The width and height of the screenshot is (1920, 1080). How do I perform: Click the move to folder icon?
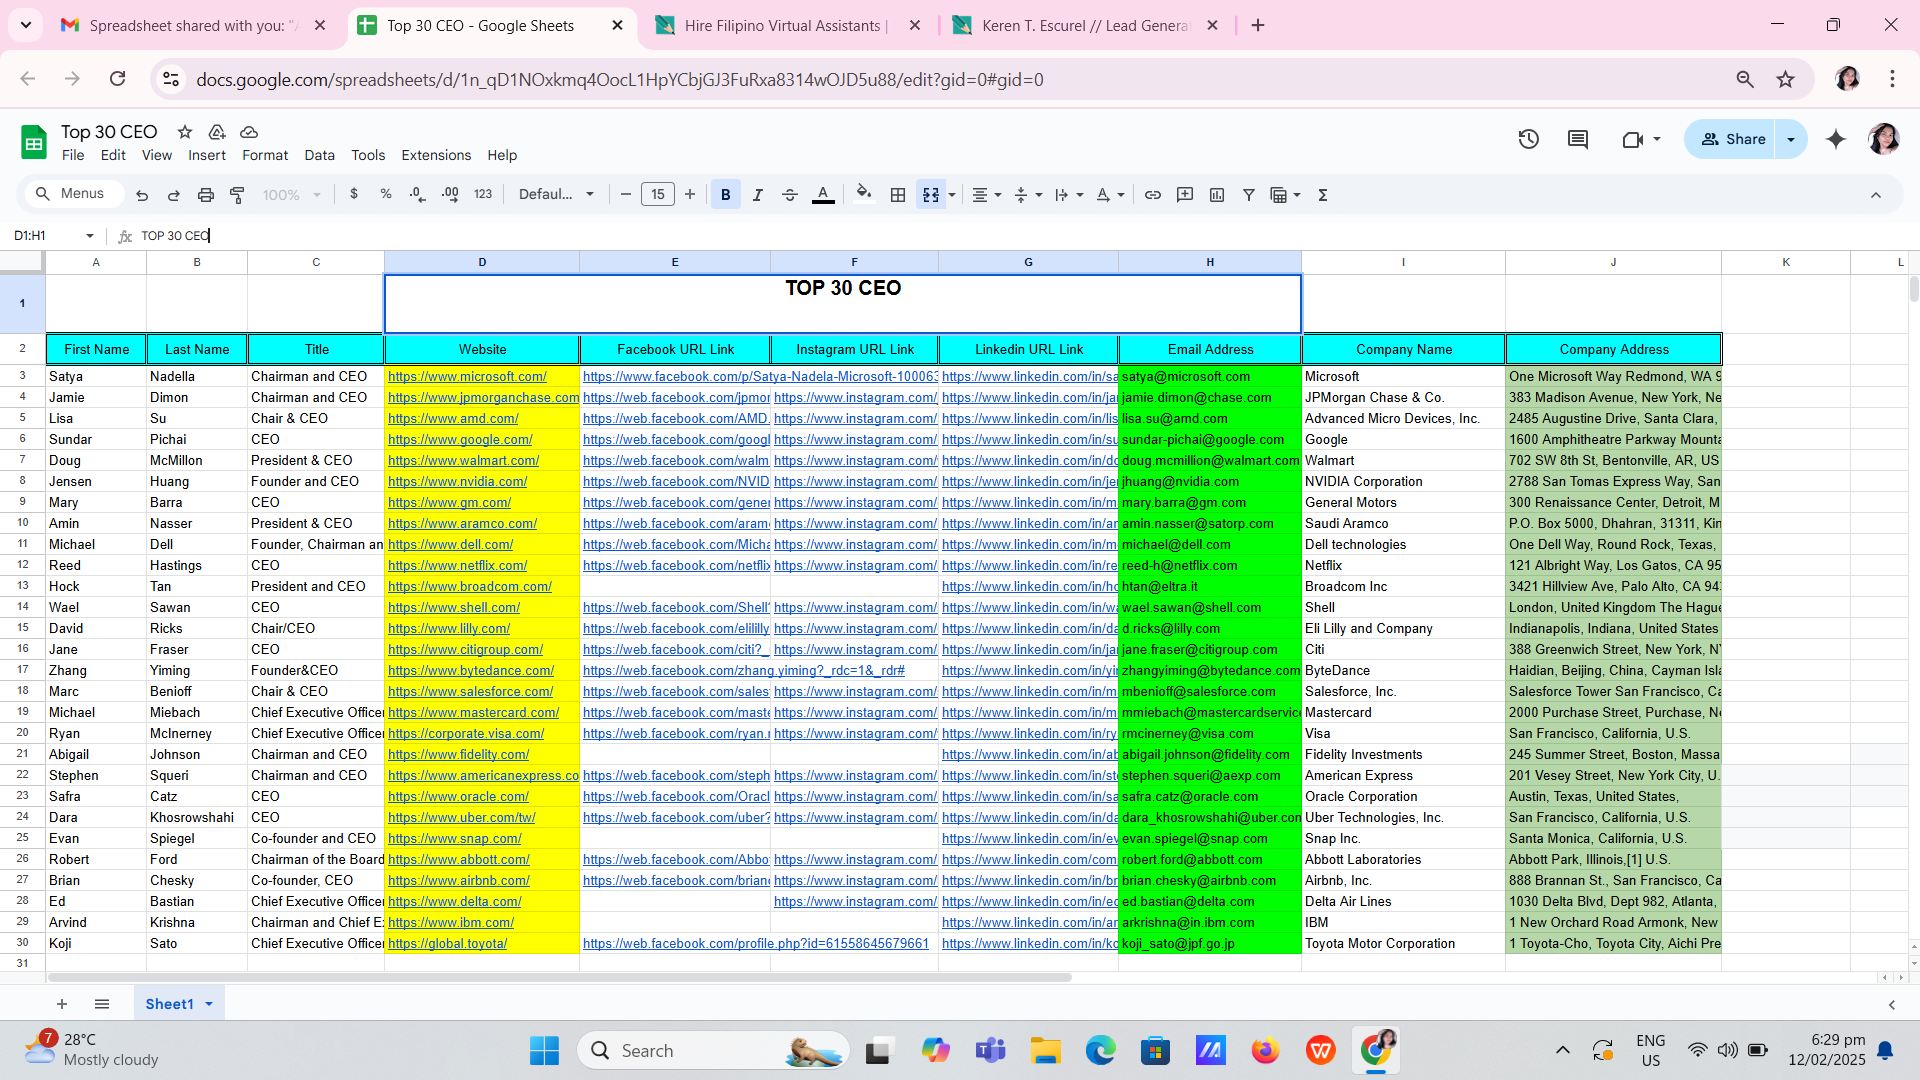coord(216,132)
